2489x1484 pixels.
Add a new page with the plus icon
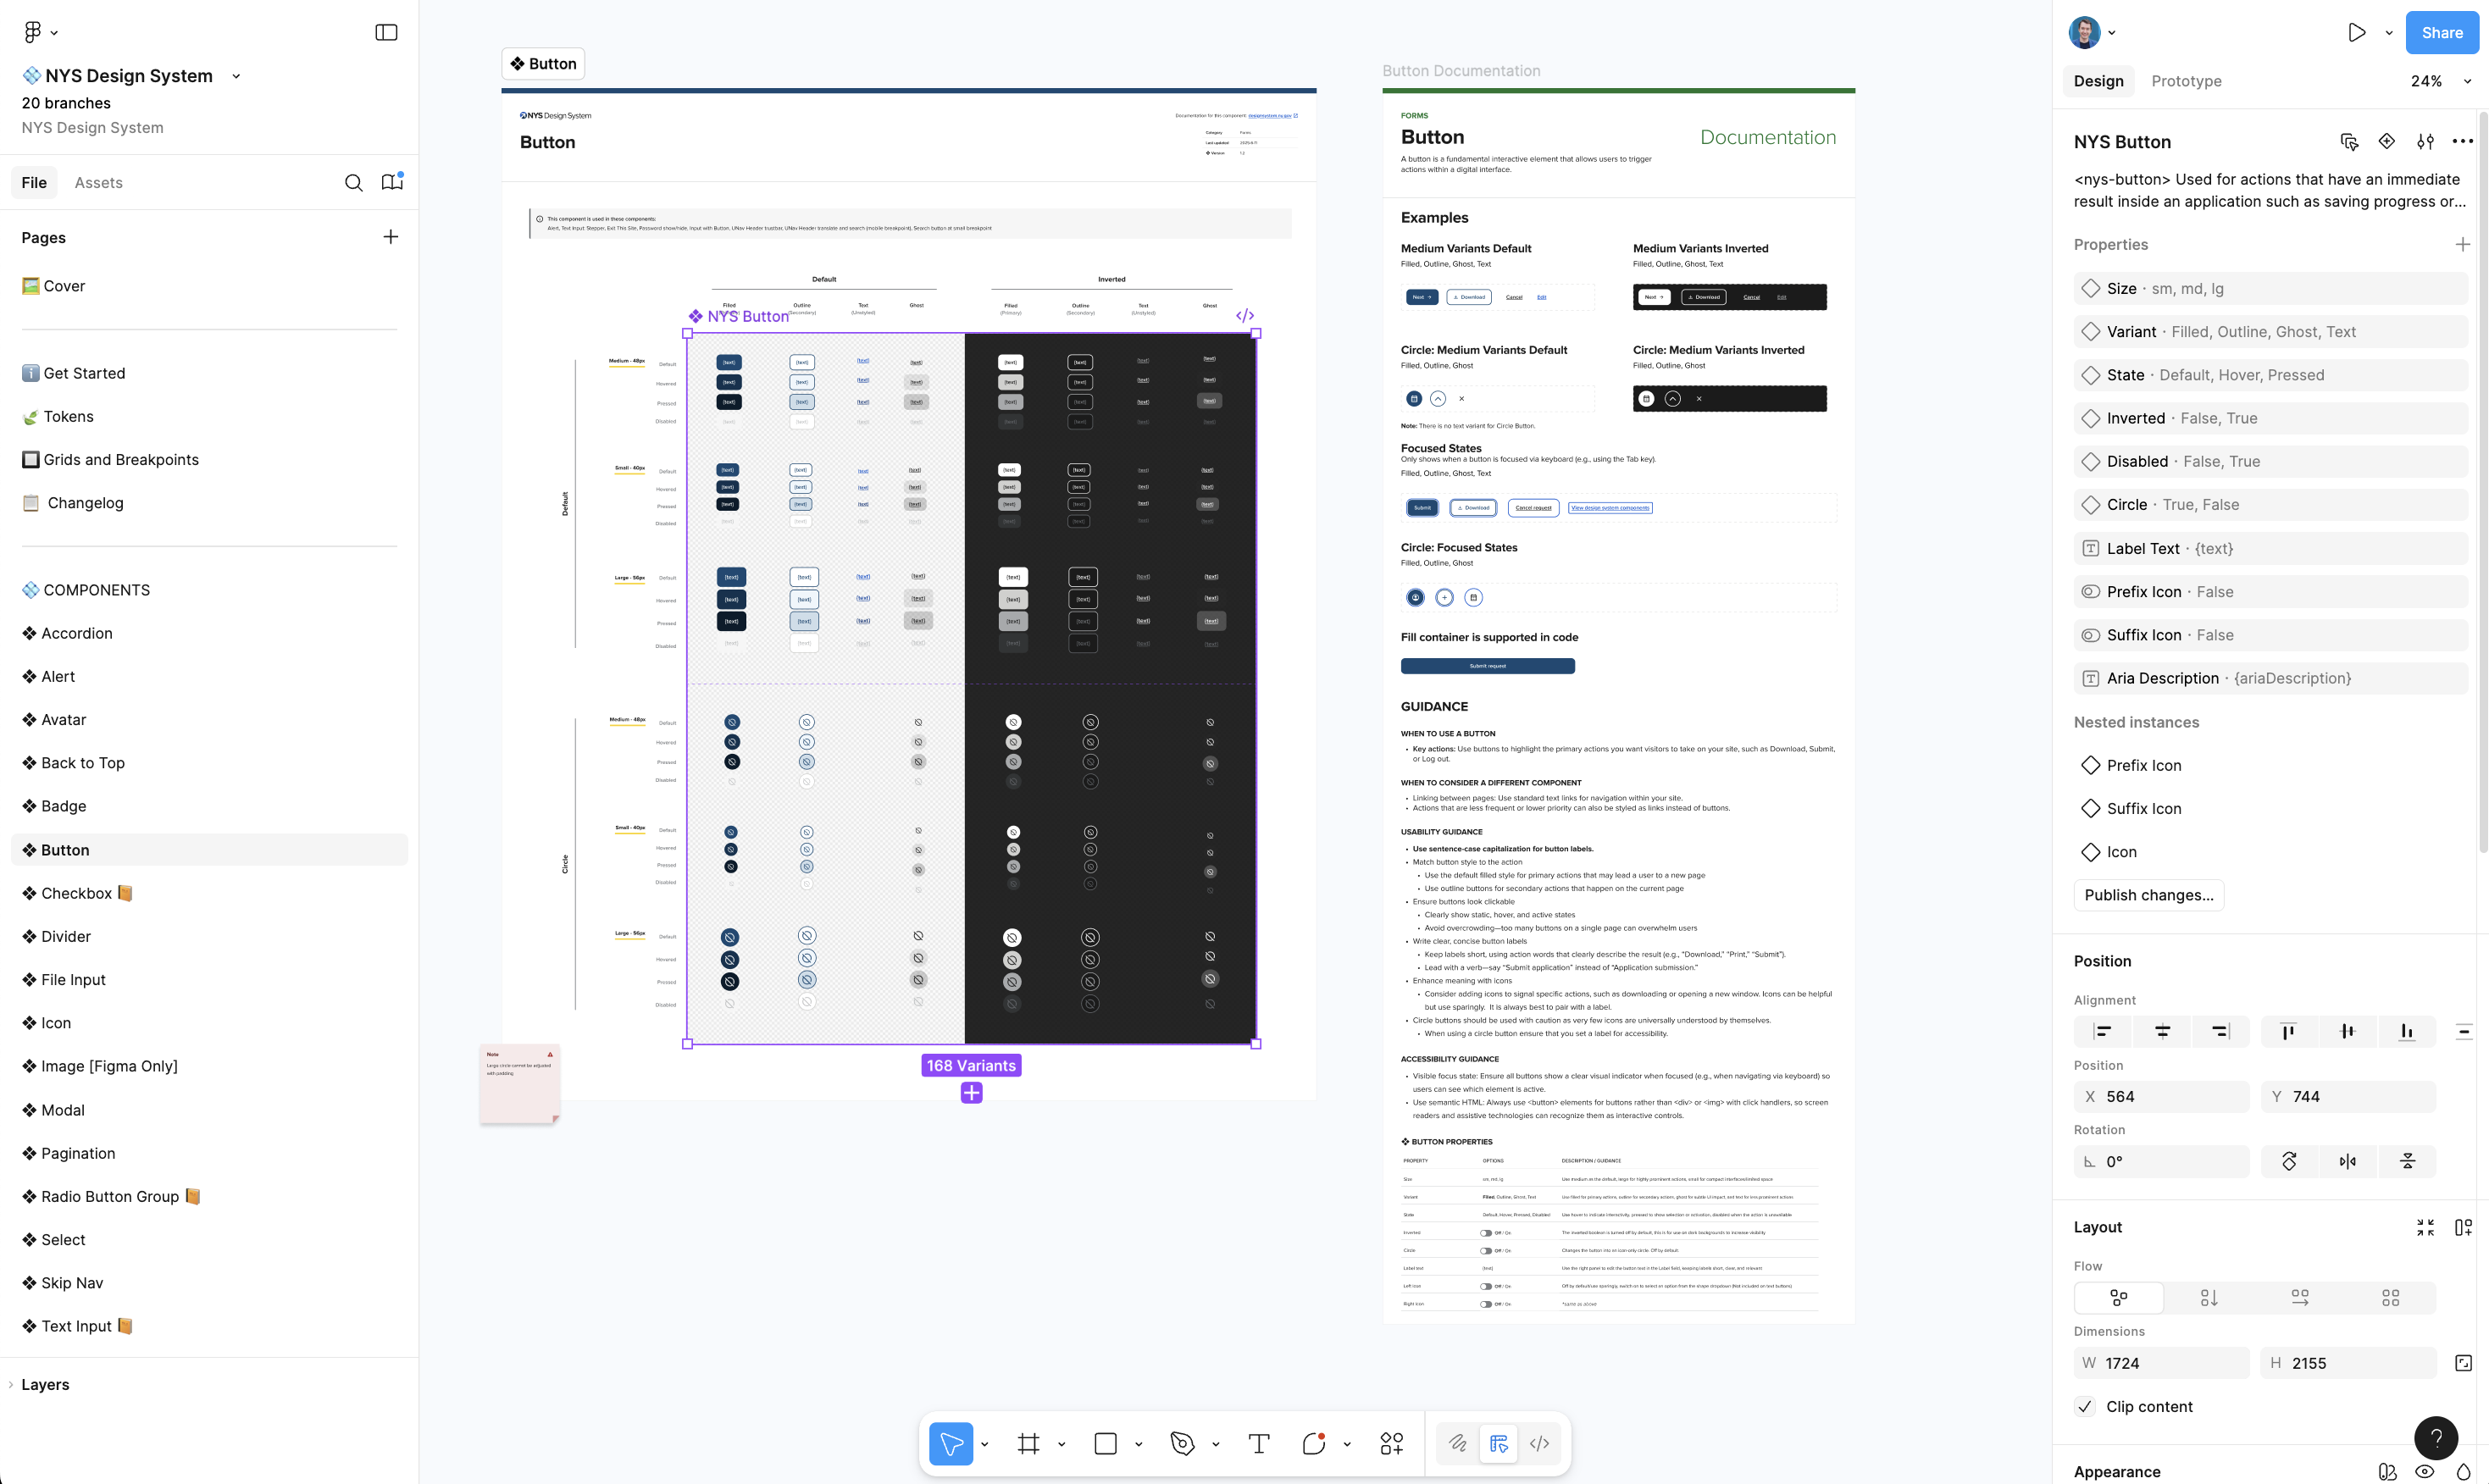click(x=391, y=236)
